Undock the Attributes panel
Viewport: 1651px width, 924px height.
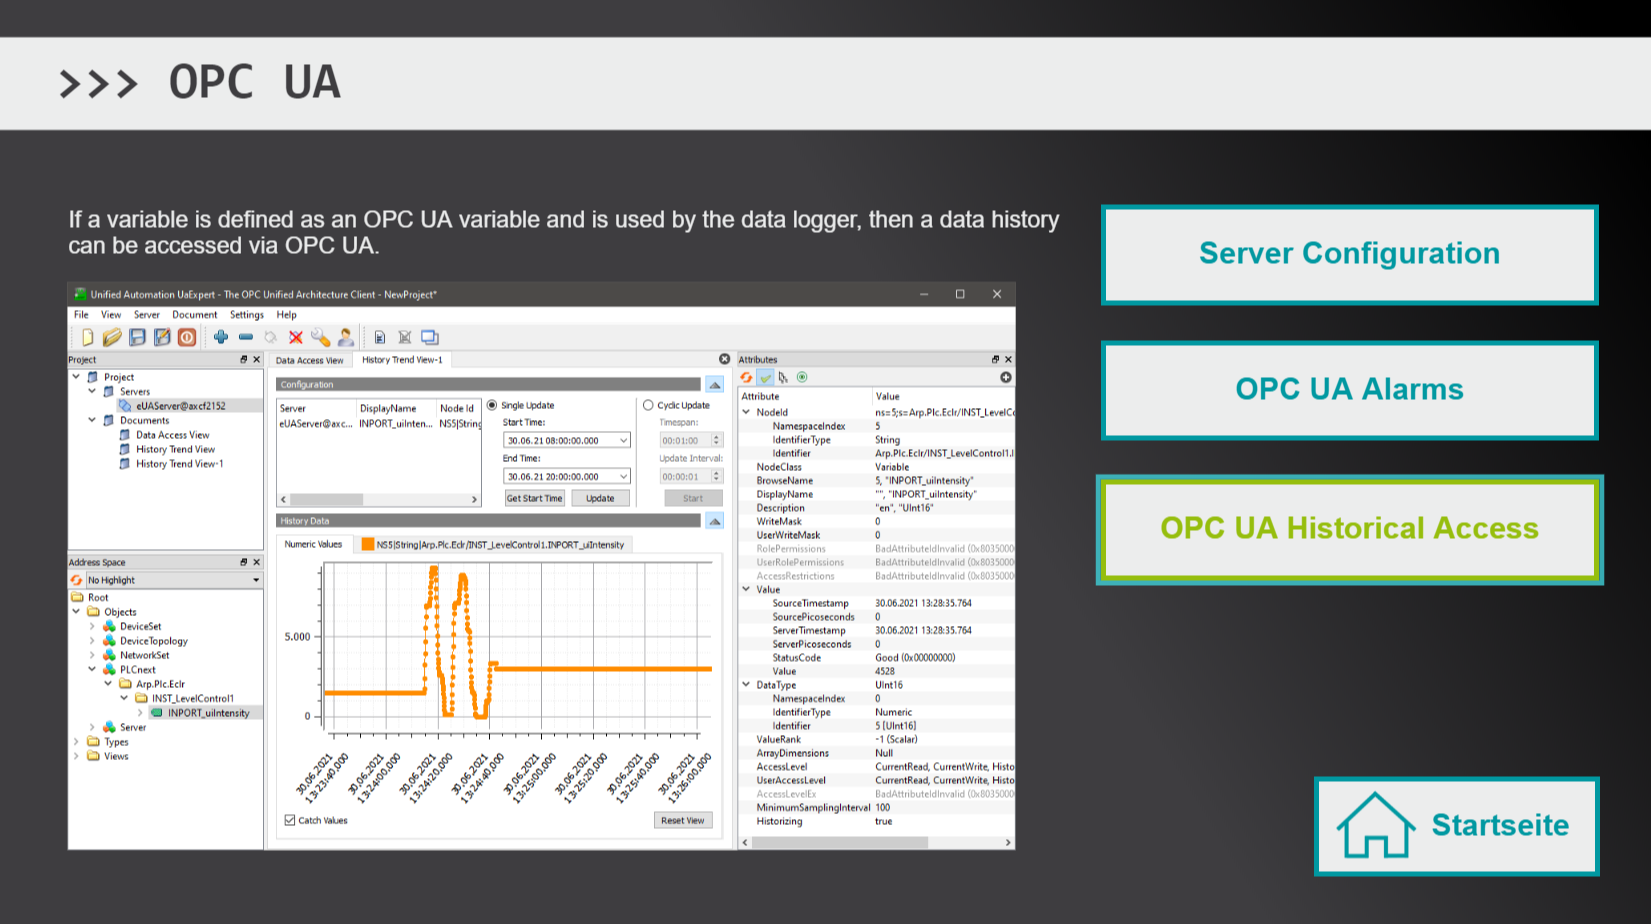pos(995,359)
